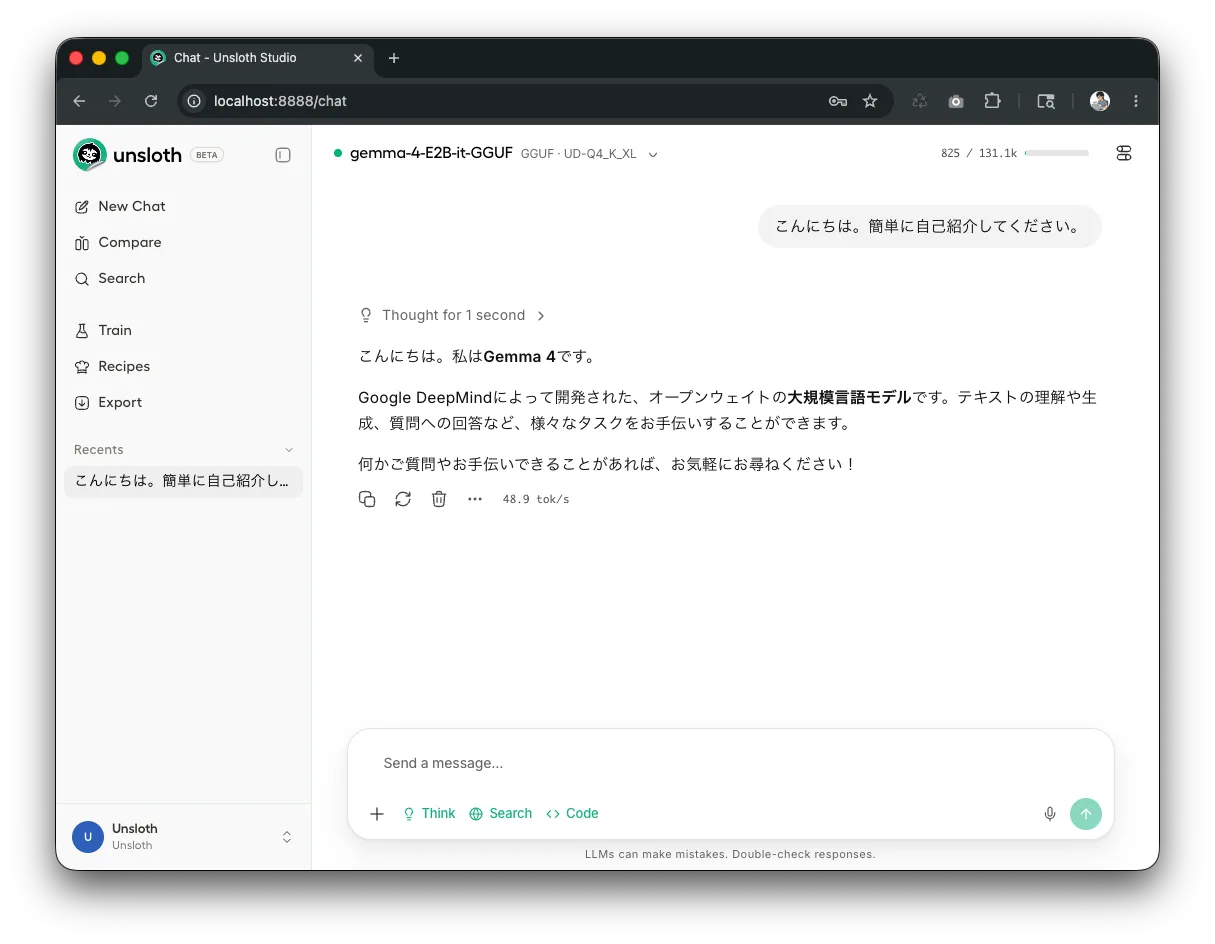
Task: Copy the assistant response
Action: [x=367, y=499]
